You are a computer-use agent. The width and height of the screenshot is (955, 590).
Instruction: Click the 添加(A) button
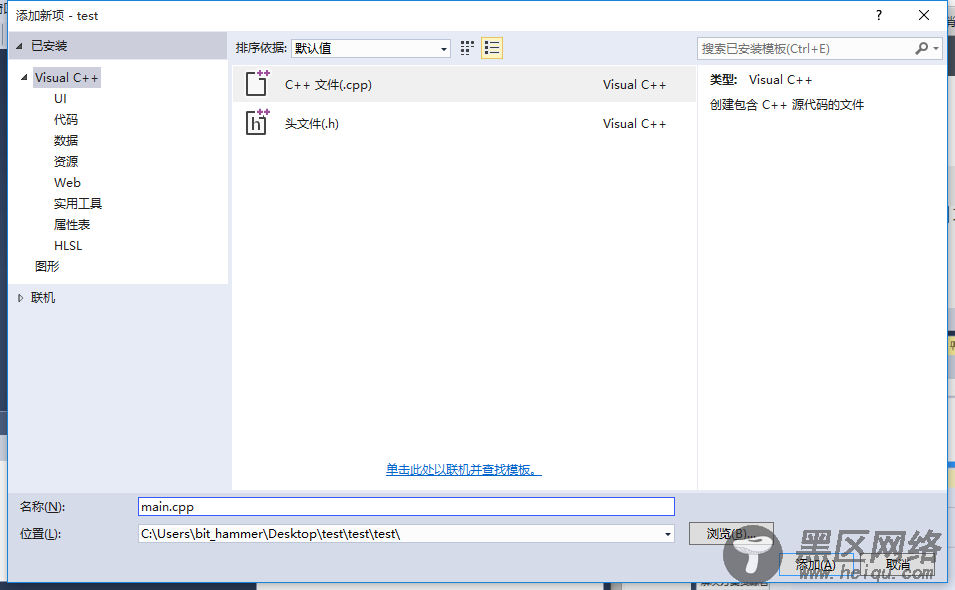click(816, 564)
